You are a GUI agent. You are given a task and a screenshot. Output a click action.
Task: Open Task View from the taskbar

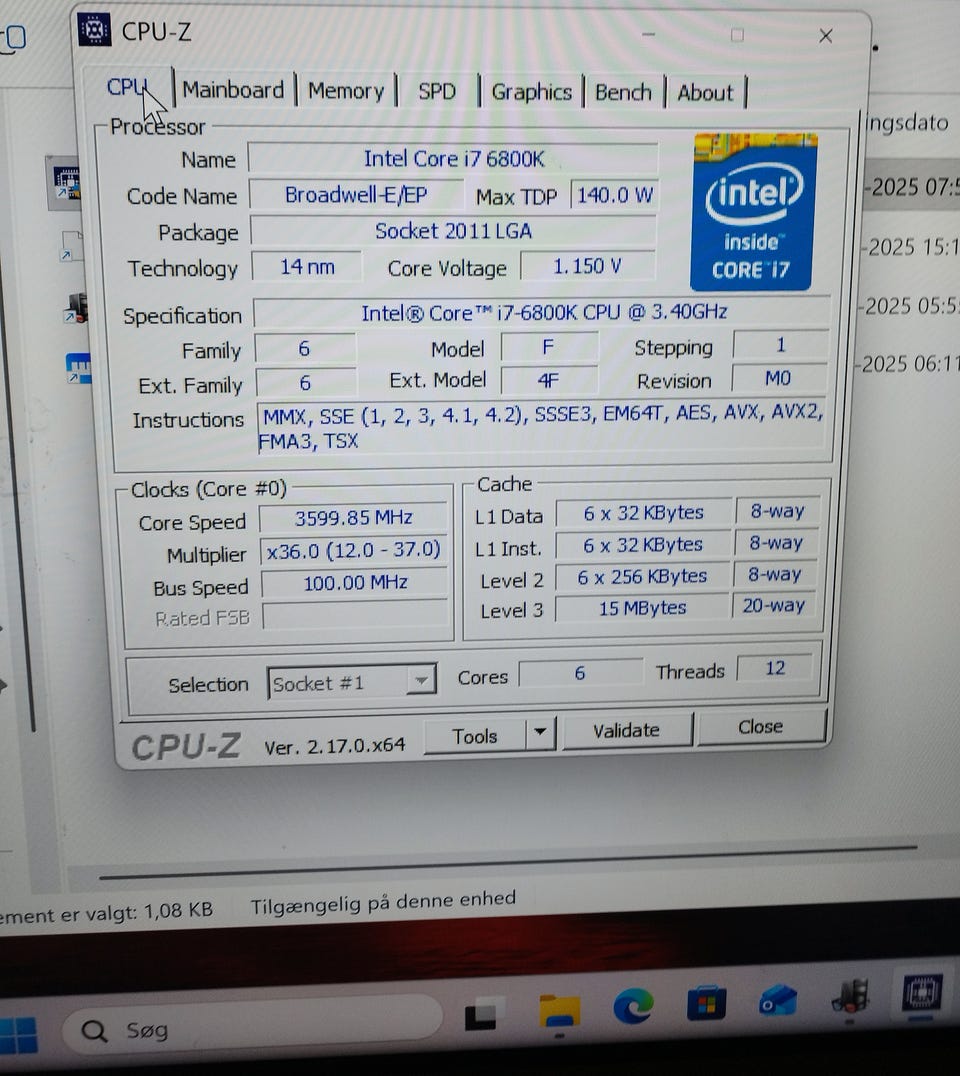(480, 1016)
